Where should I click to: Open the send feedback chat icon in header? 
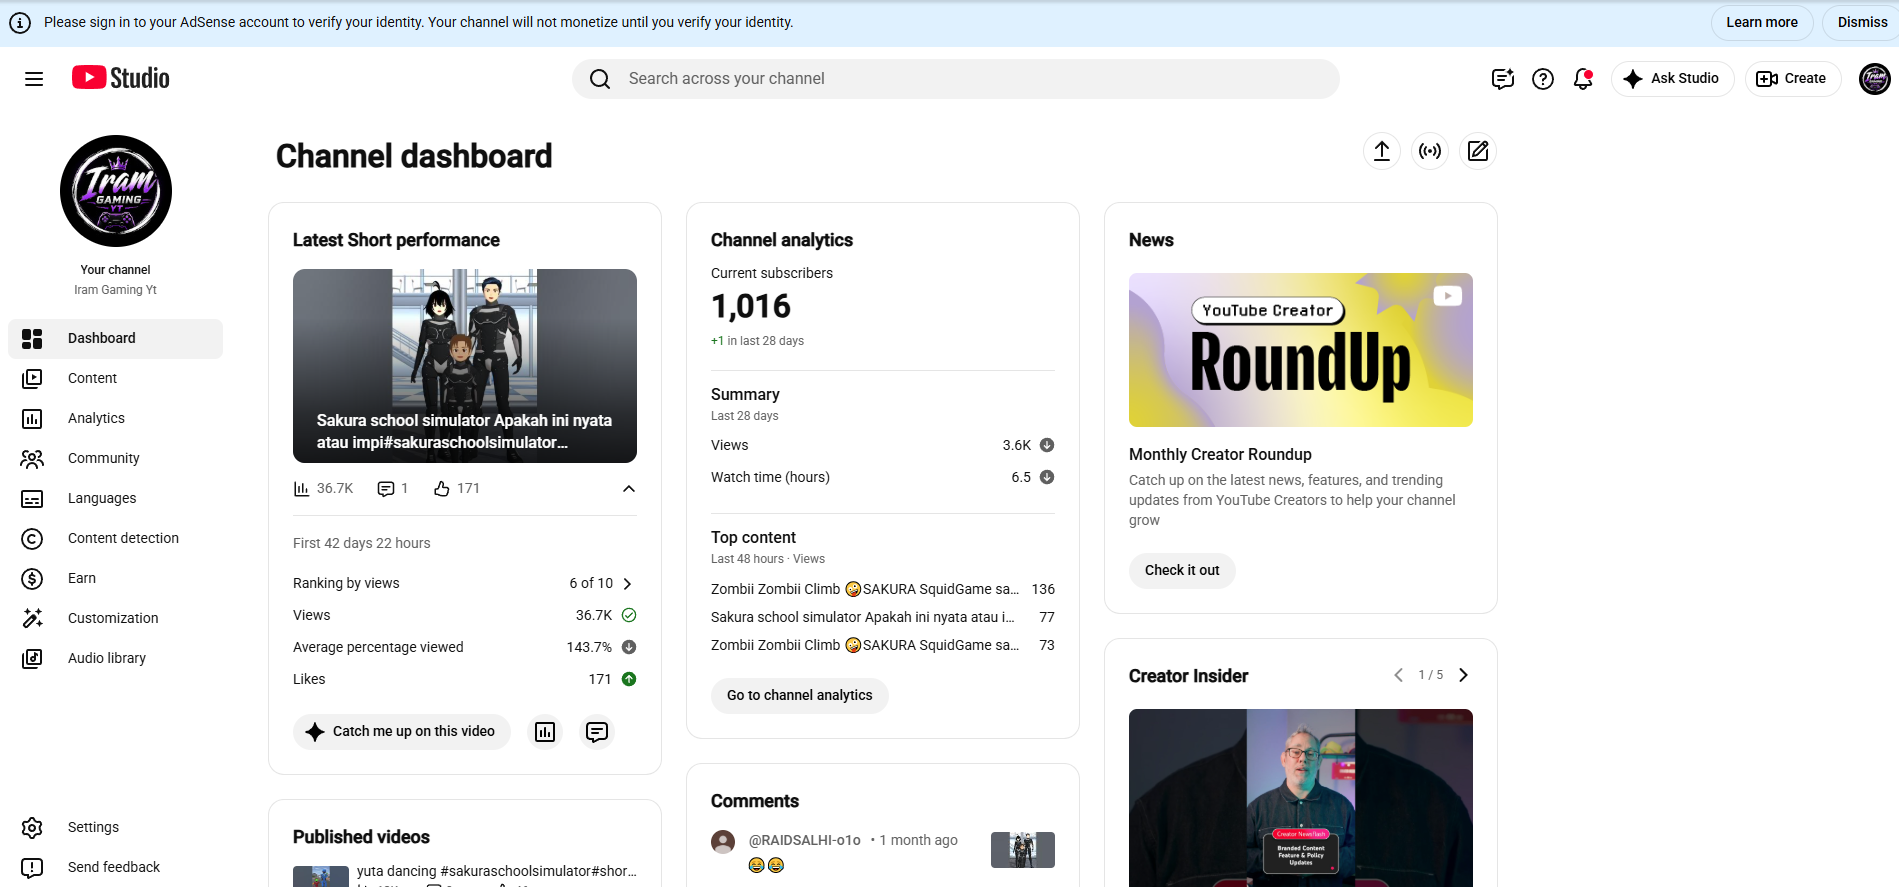tap(1503, 79)
